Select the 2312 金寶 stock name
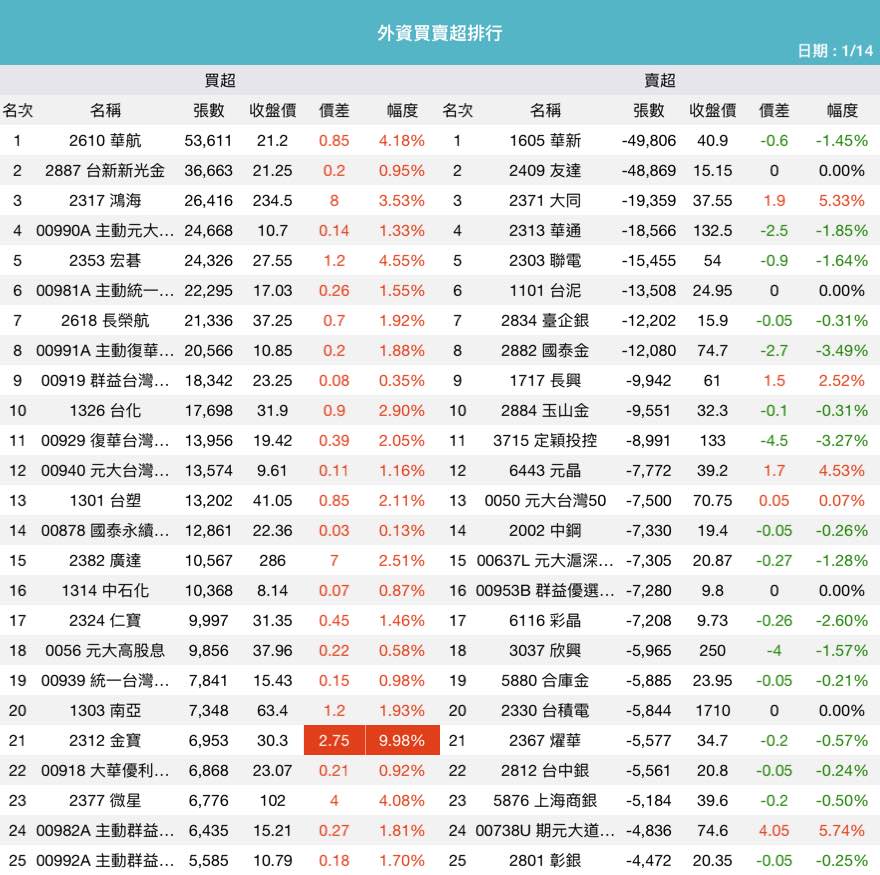Viewport: 880px width, 875px height. 105,740
